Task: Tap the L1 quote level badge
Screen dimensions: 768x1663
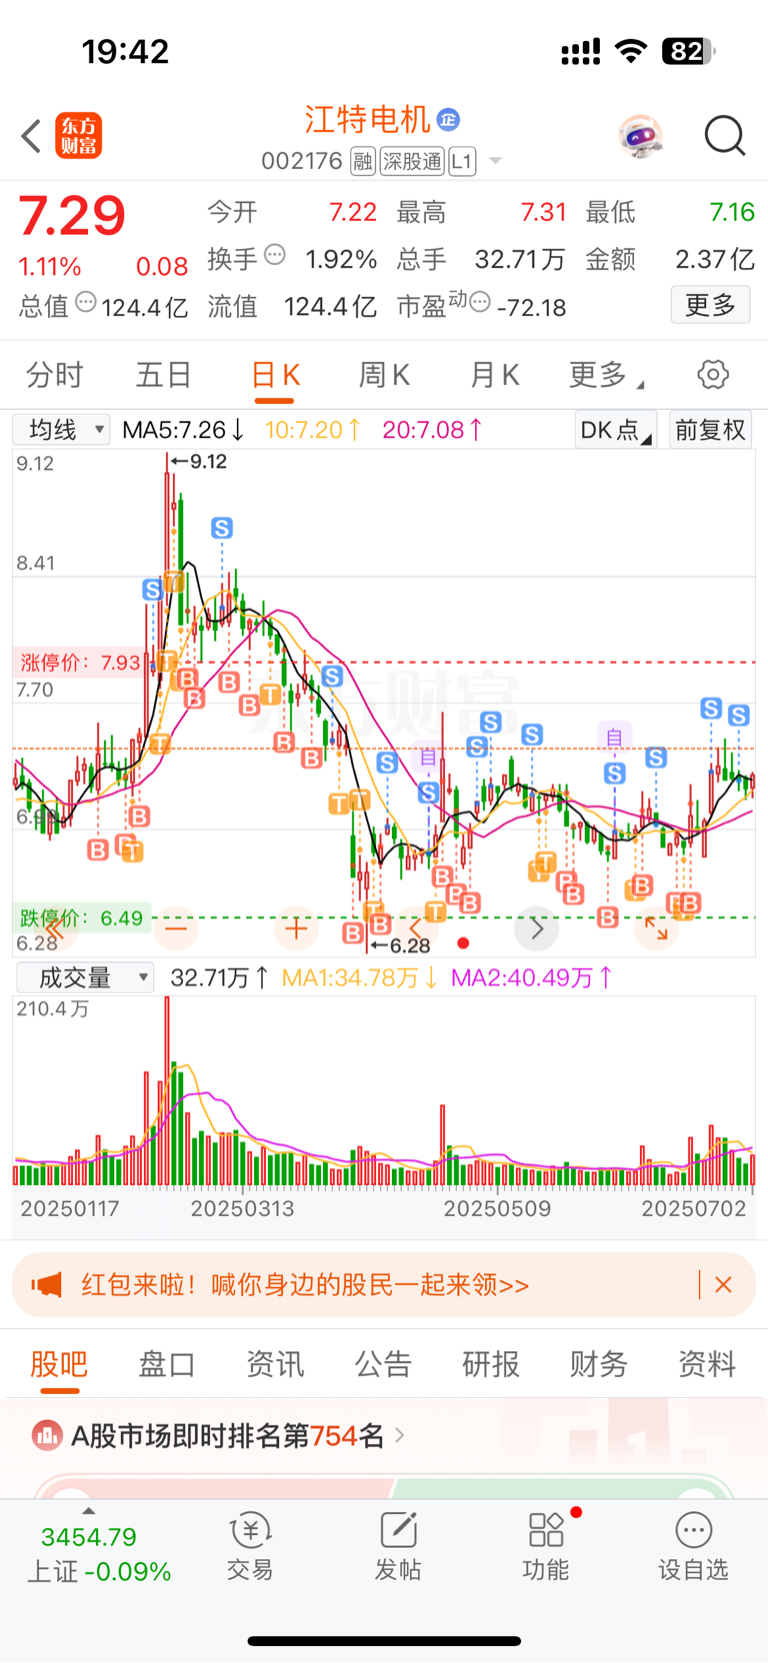Action: pos(462,161)
